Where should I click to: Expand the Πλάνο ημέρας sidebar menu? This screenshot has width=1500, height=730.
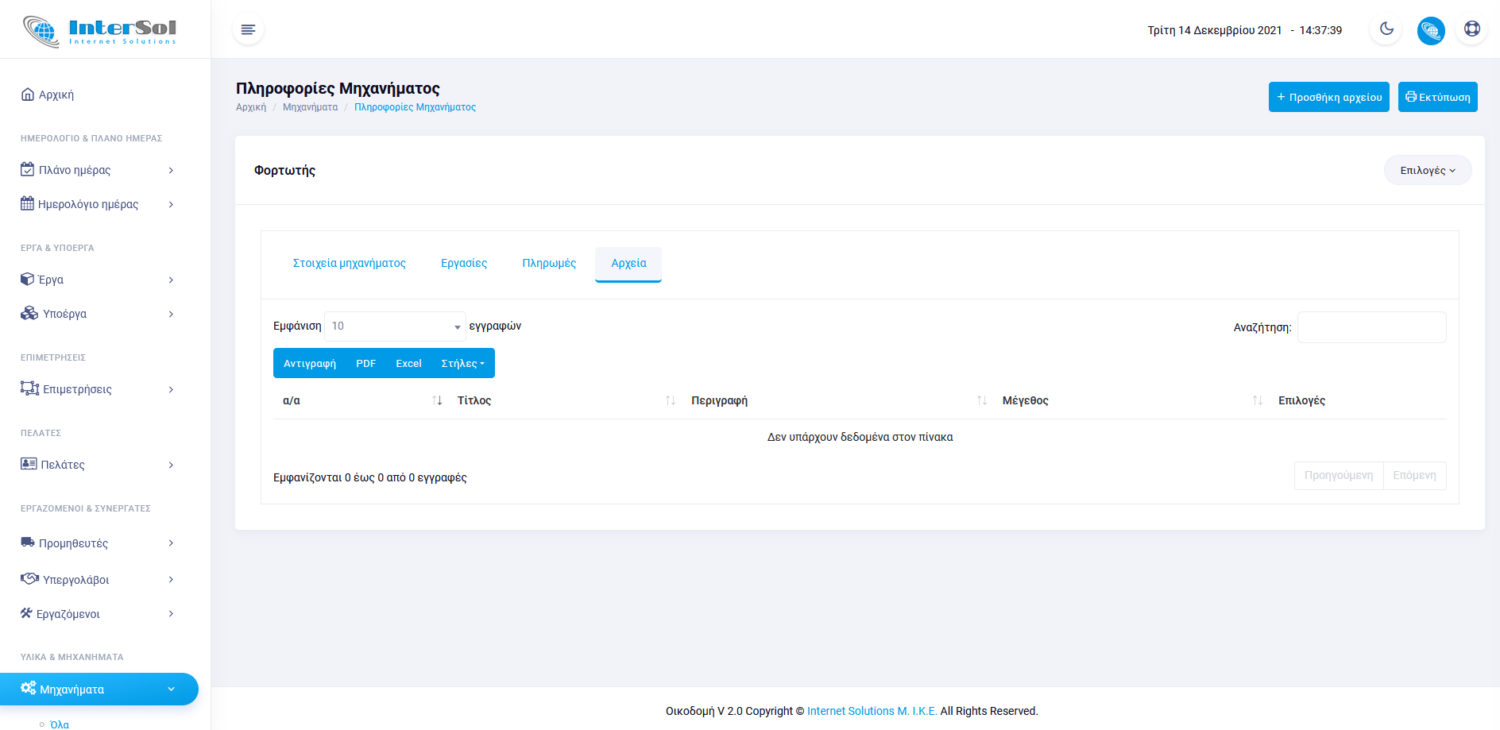(97, 170)
